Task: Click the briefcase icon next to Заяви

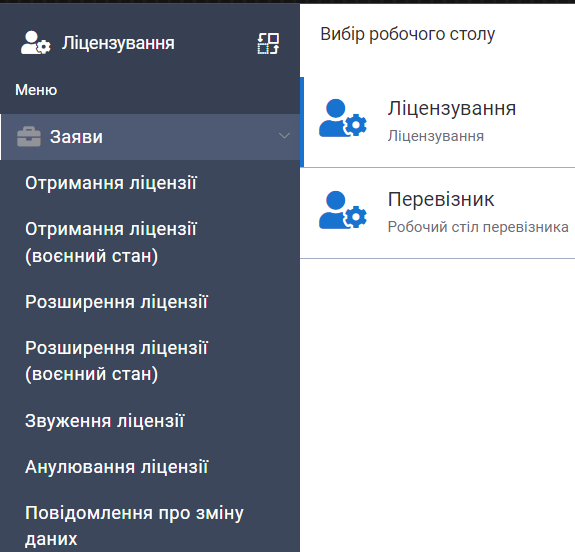Action: point(29,137)
